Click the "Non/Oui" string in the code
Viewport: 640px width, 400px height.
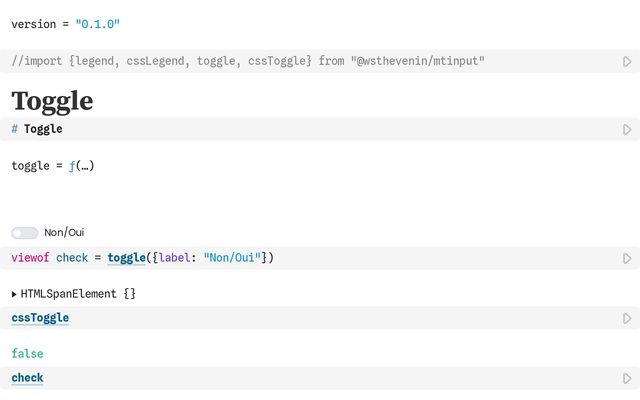tap(232, 258)
